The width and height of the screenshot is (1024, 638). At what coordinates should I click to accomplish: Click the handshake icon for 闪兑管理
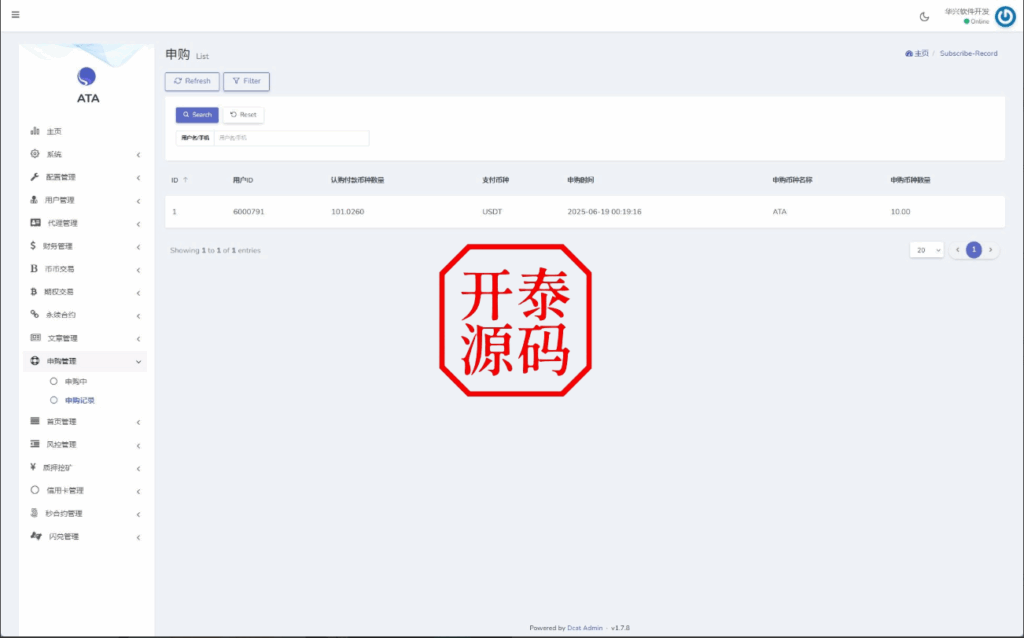pos(36,536)
